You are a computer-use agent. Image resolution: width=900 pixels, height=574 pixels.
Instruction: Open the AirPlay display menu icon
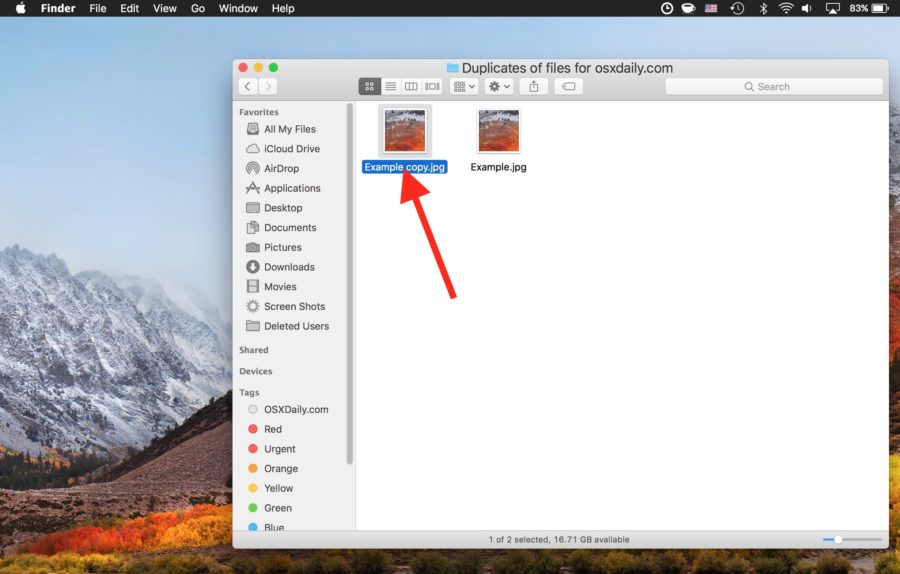click(832, 8)
